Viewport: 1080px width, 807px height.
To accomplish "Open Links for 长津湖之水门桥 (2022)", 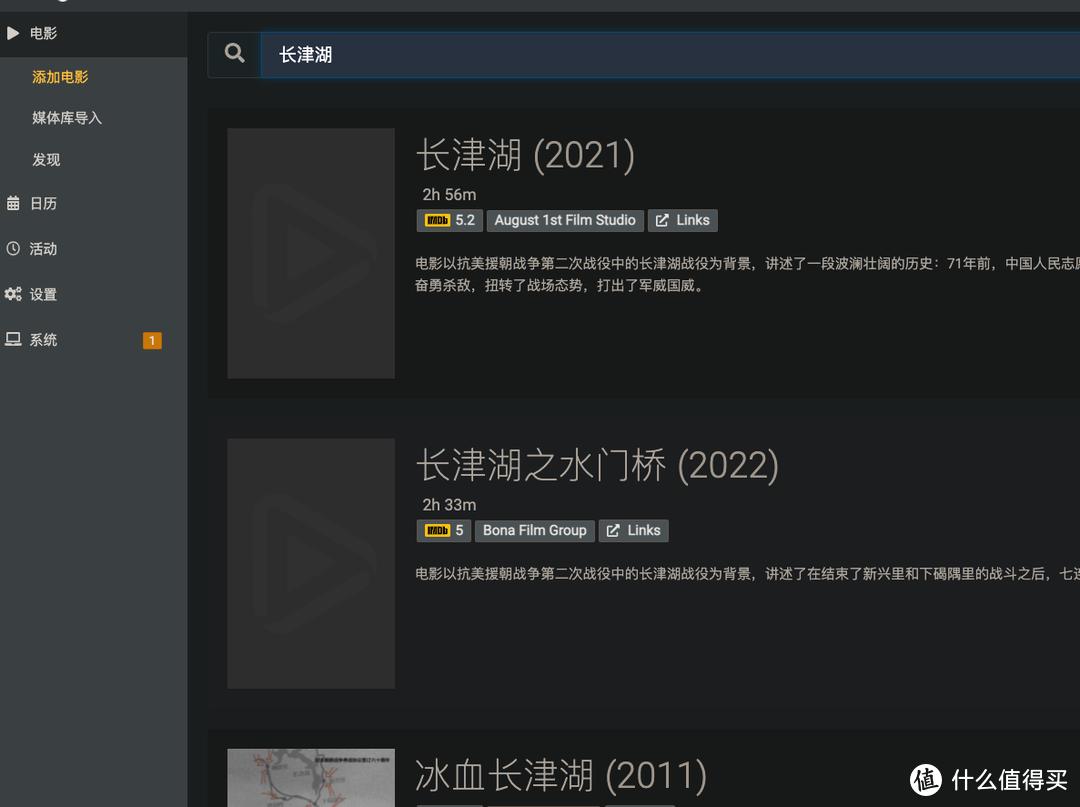I will coord(633,530).
